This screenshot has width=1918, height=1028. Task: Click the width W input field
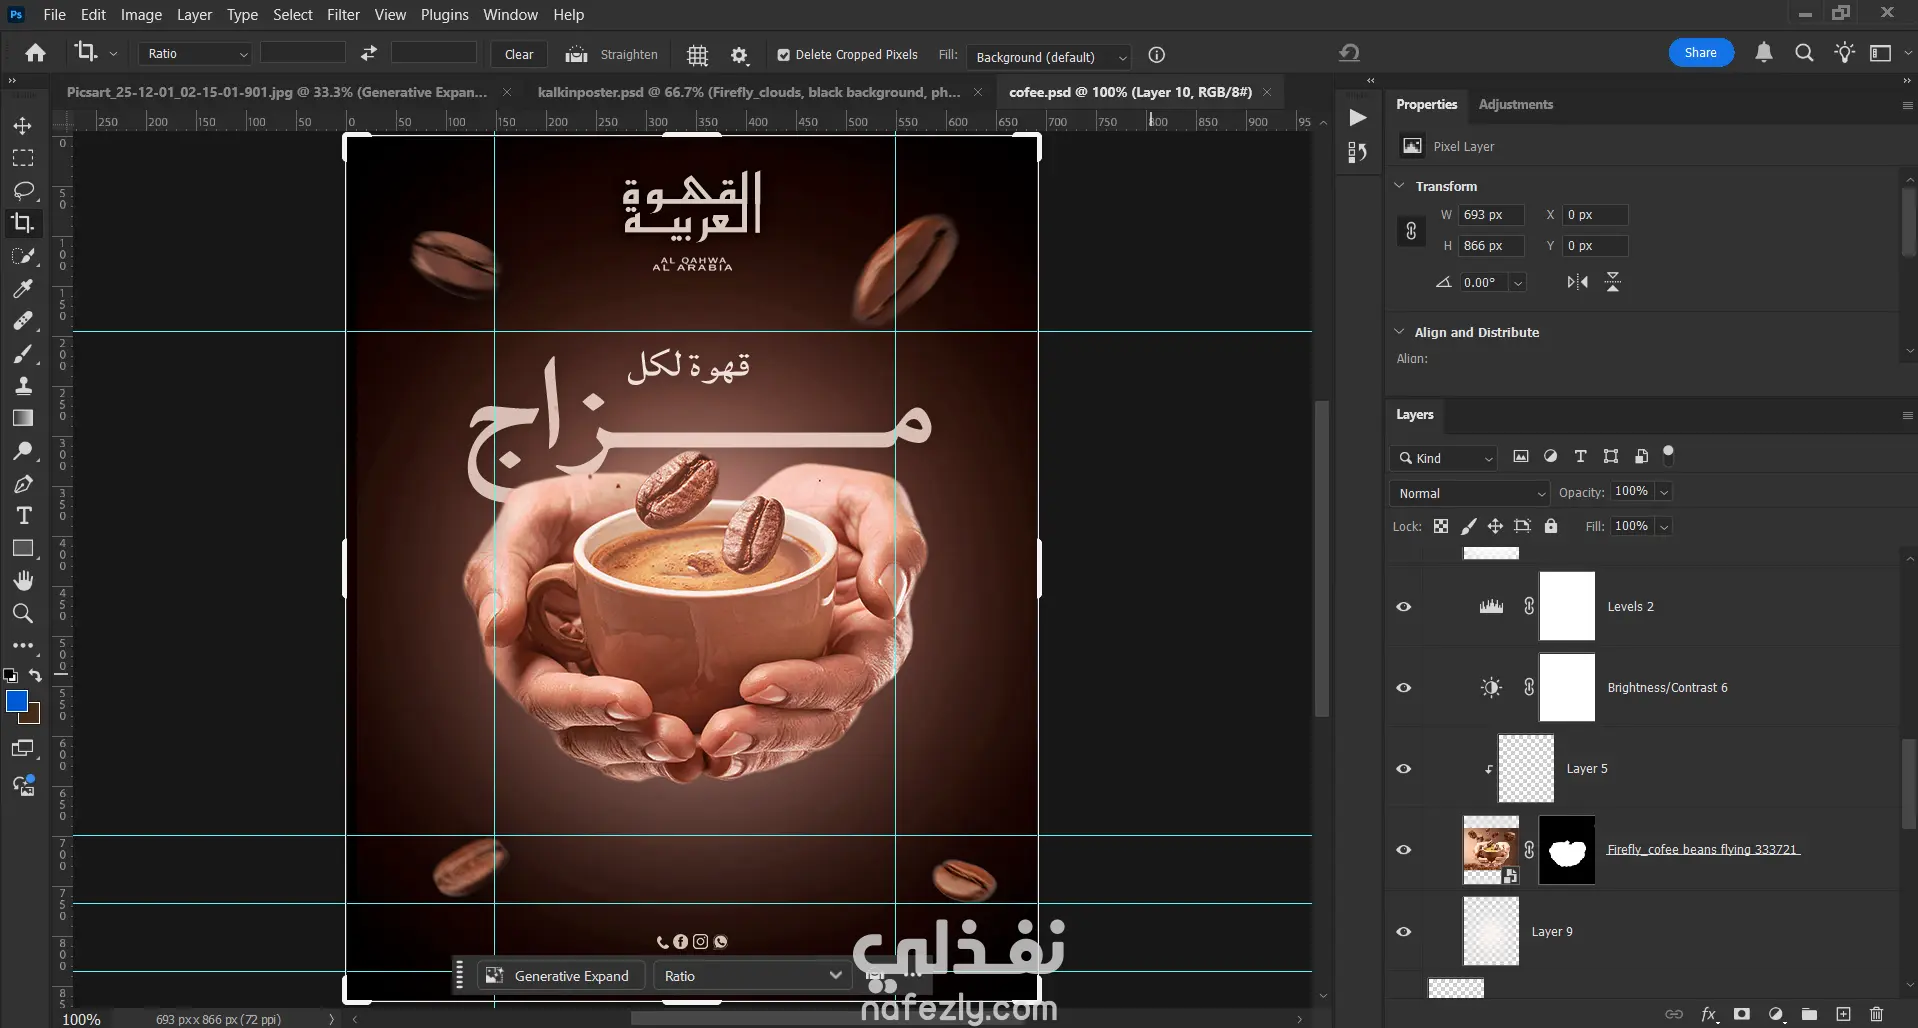[x=1491, y=215]
